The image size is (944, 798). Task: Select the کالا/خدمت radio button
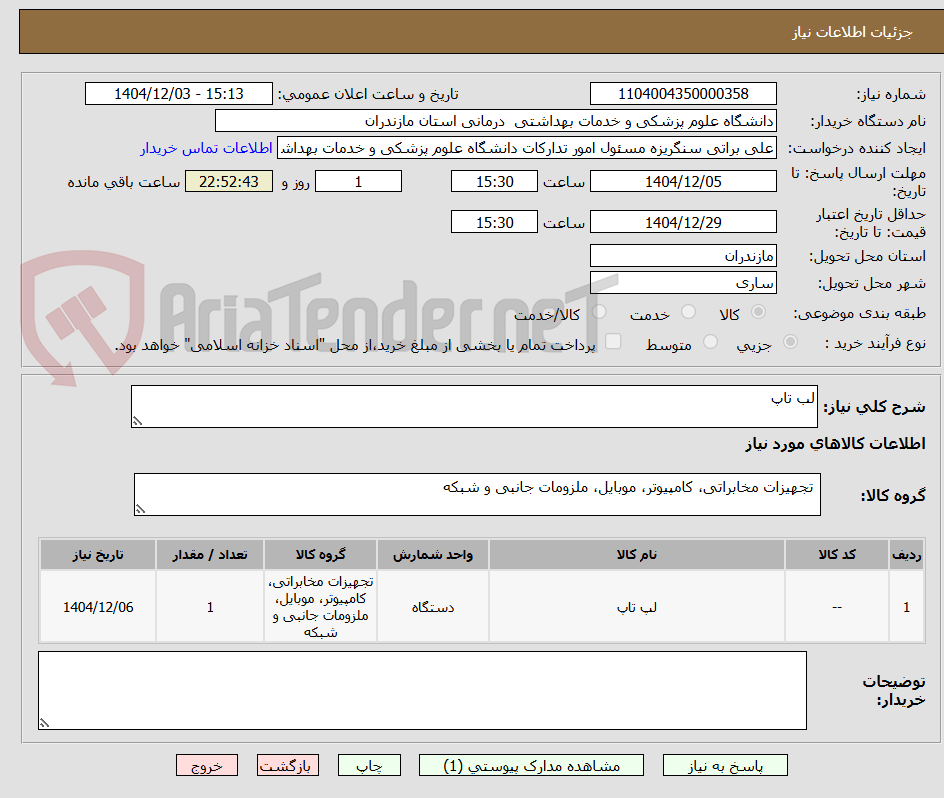point(599,312)
